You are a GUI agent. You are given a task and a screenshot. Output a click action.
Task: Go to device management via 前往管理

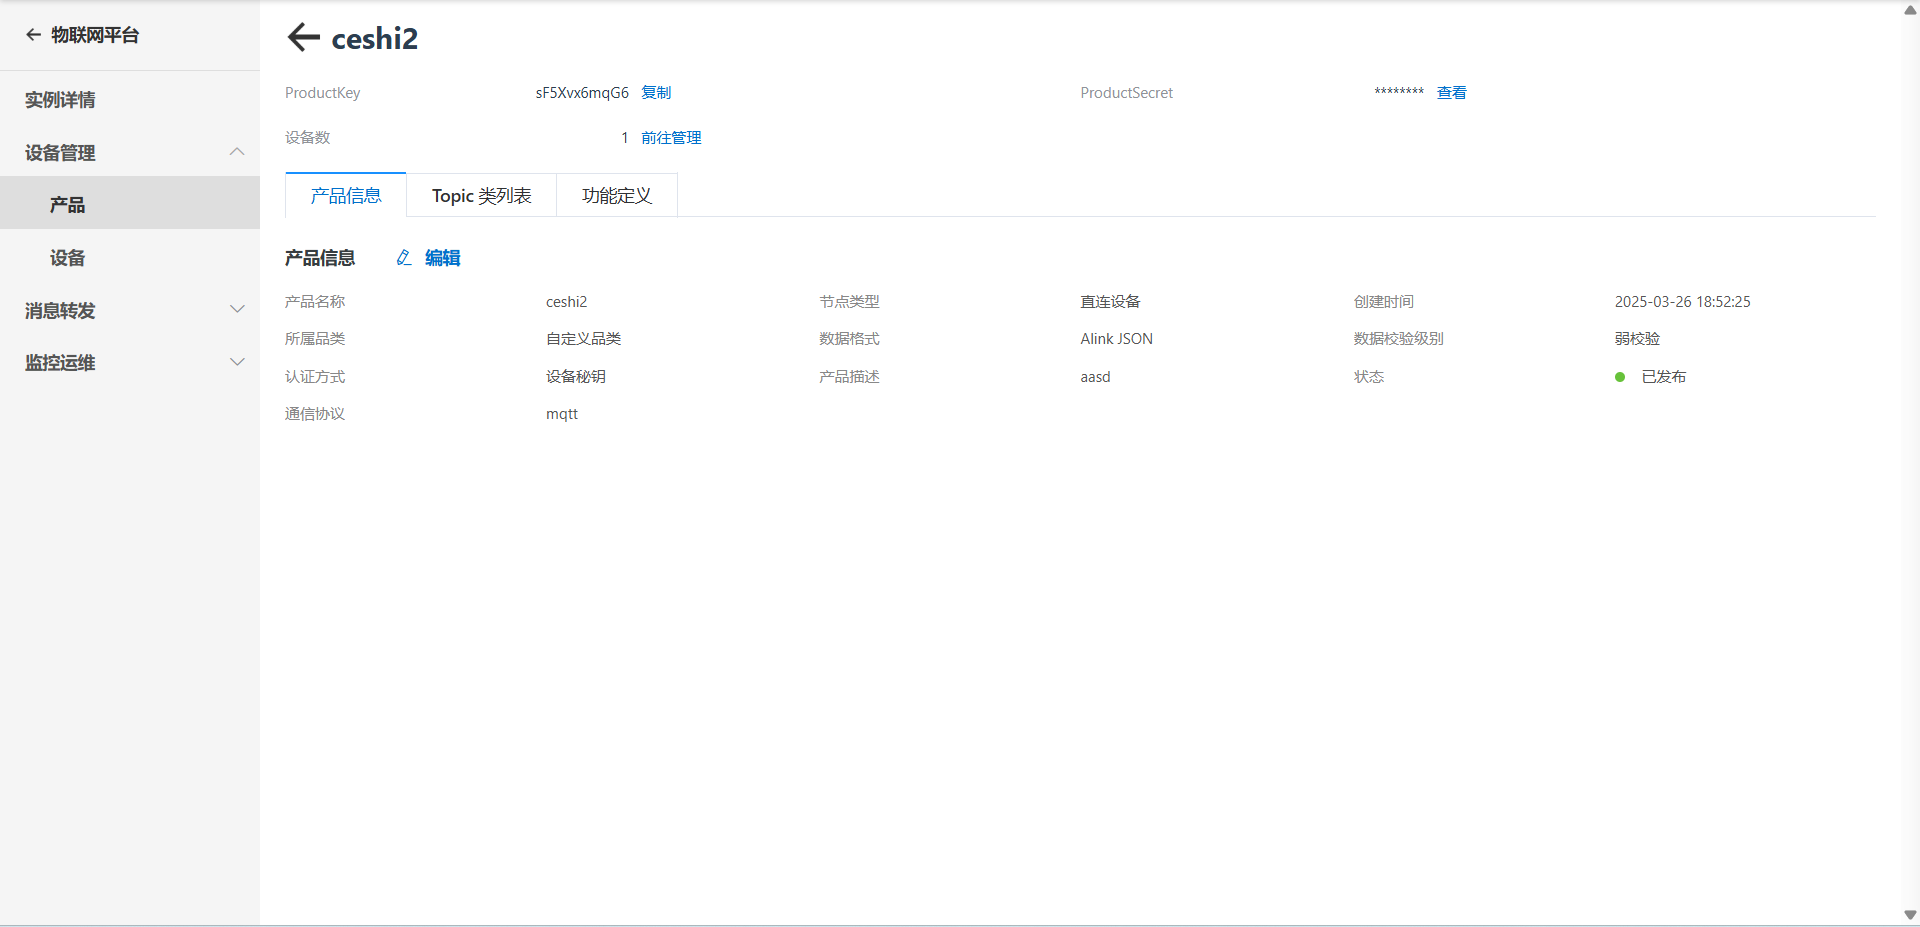[x=671, y=138]
